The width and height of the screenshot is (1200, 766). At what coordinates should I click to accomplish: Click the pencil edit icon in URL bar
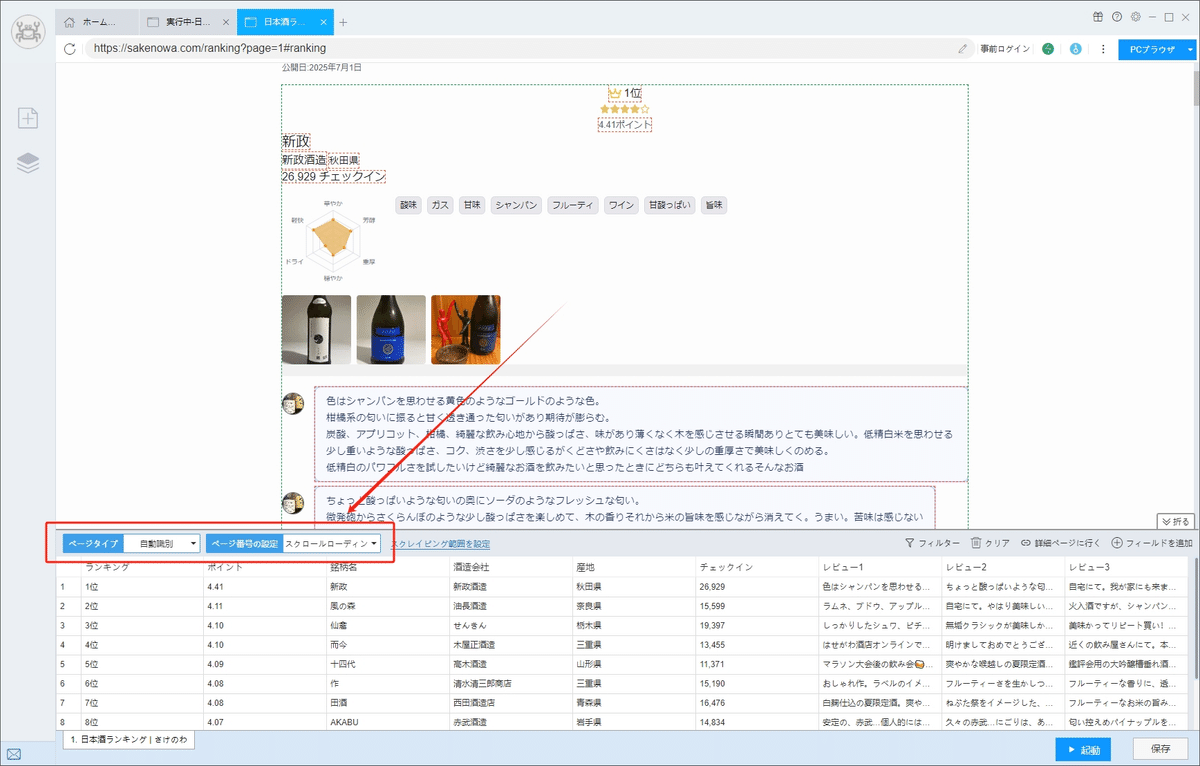[963, 48]
